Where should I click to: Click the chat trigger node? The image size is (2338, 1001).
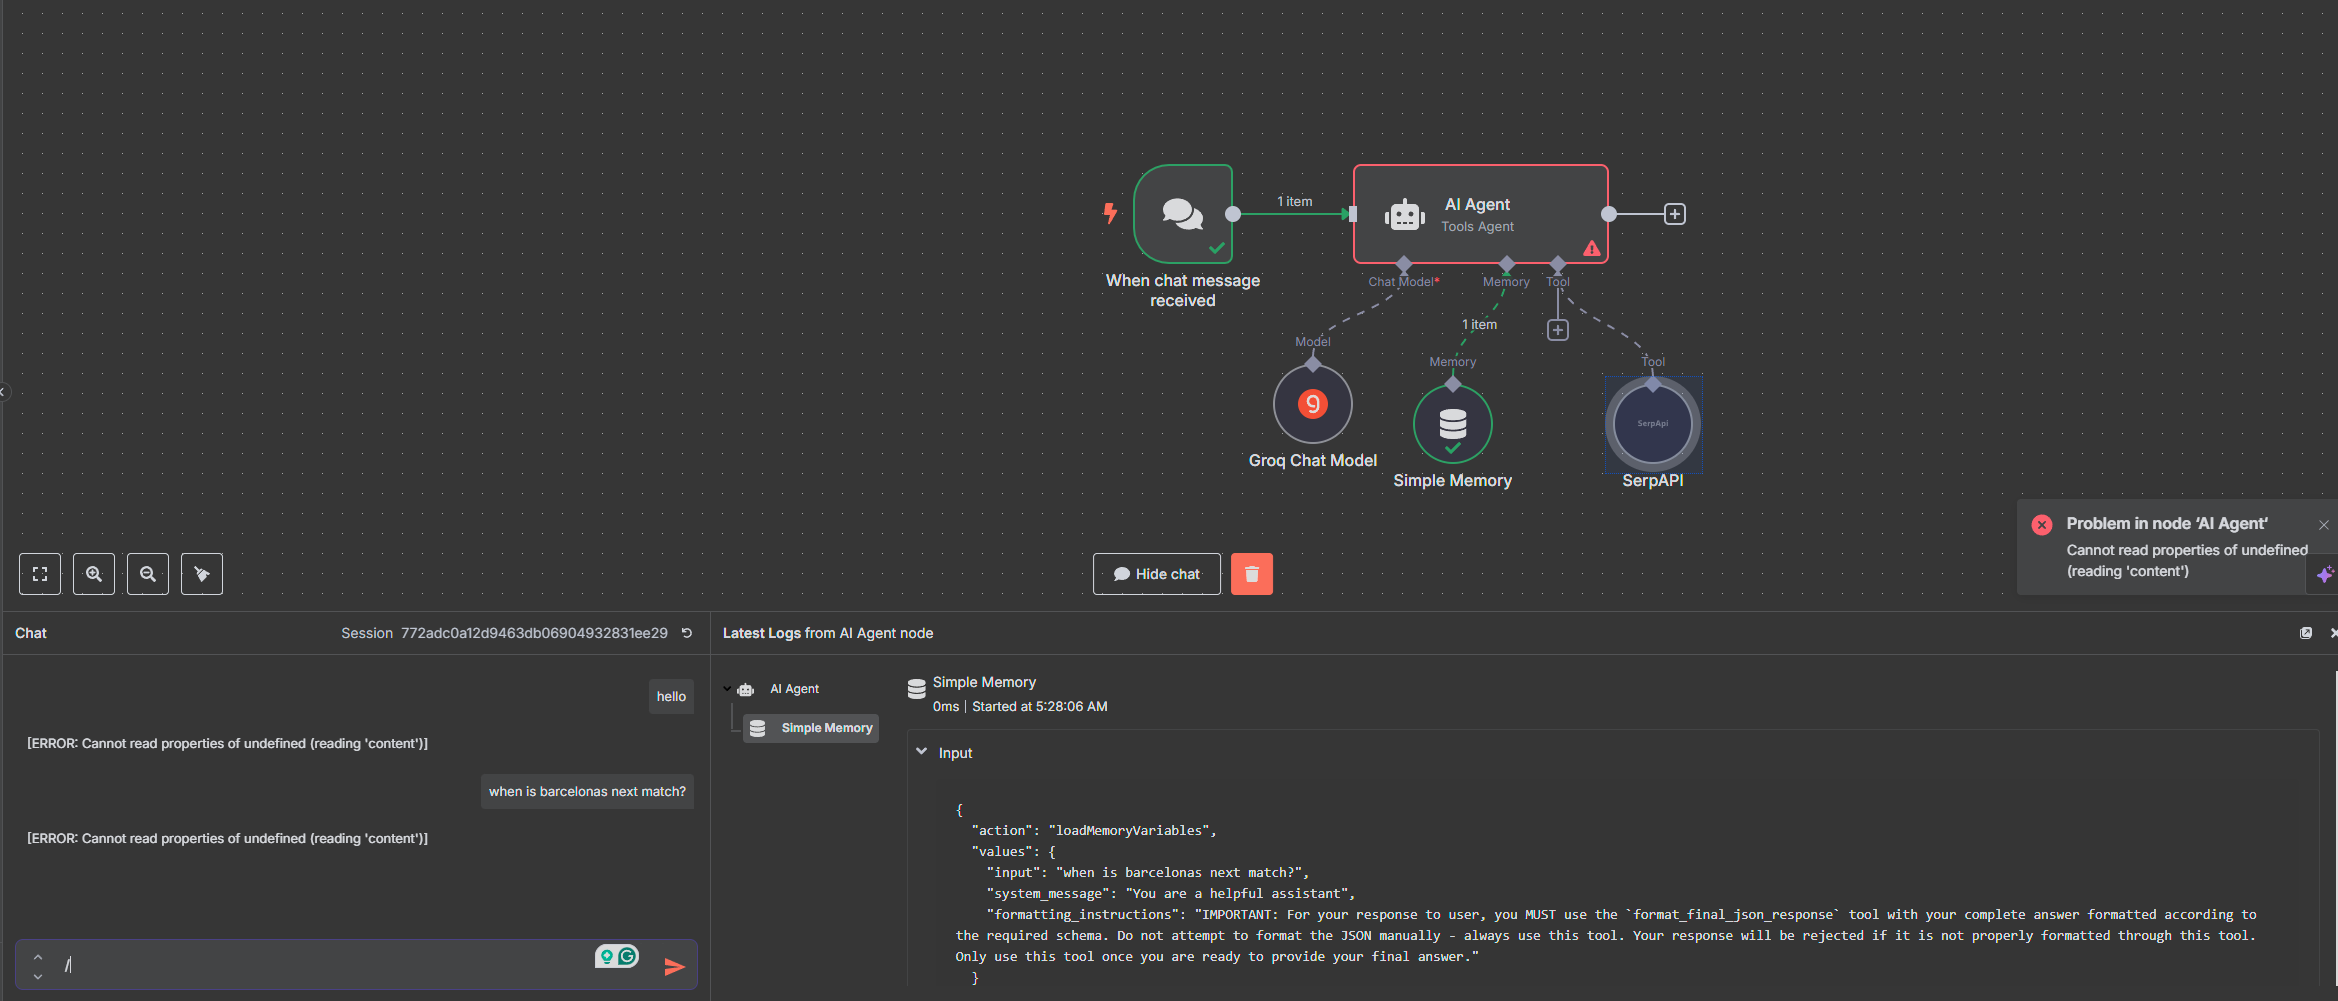click(1183, 214)
